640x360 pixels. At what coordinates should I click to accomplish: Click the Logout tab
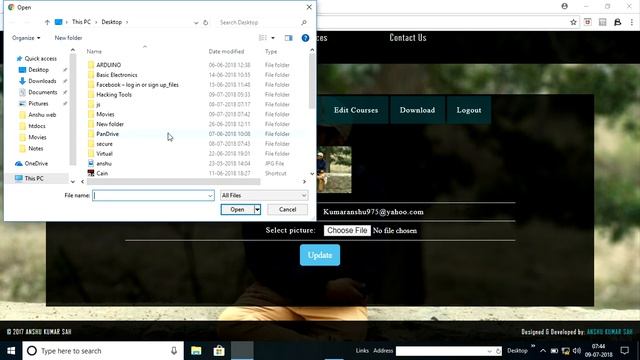tap(469, 110)
